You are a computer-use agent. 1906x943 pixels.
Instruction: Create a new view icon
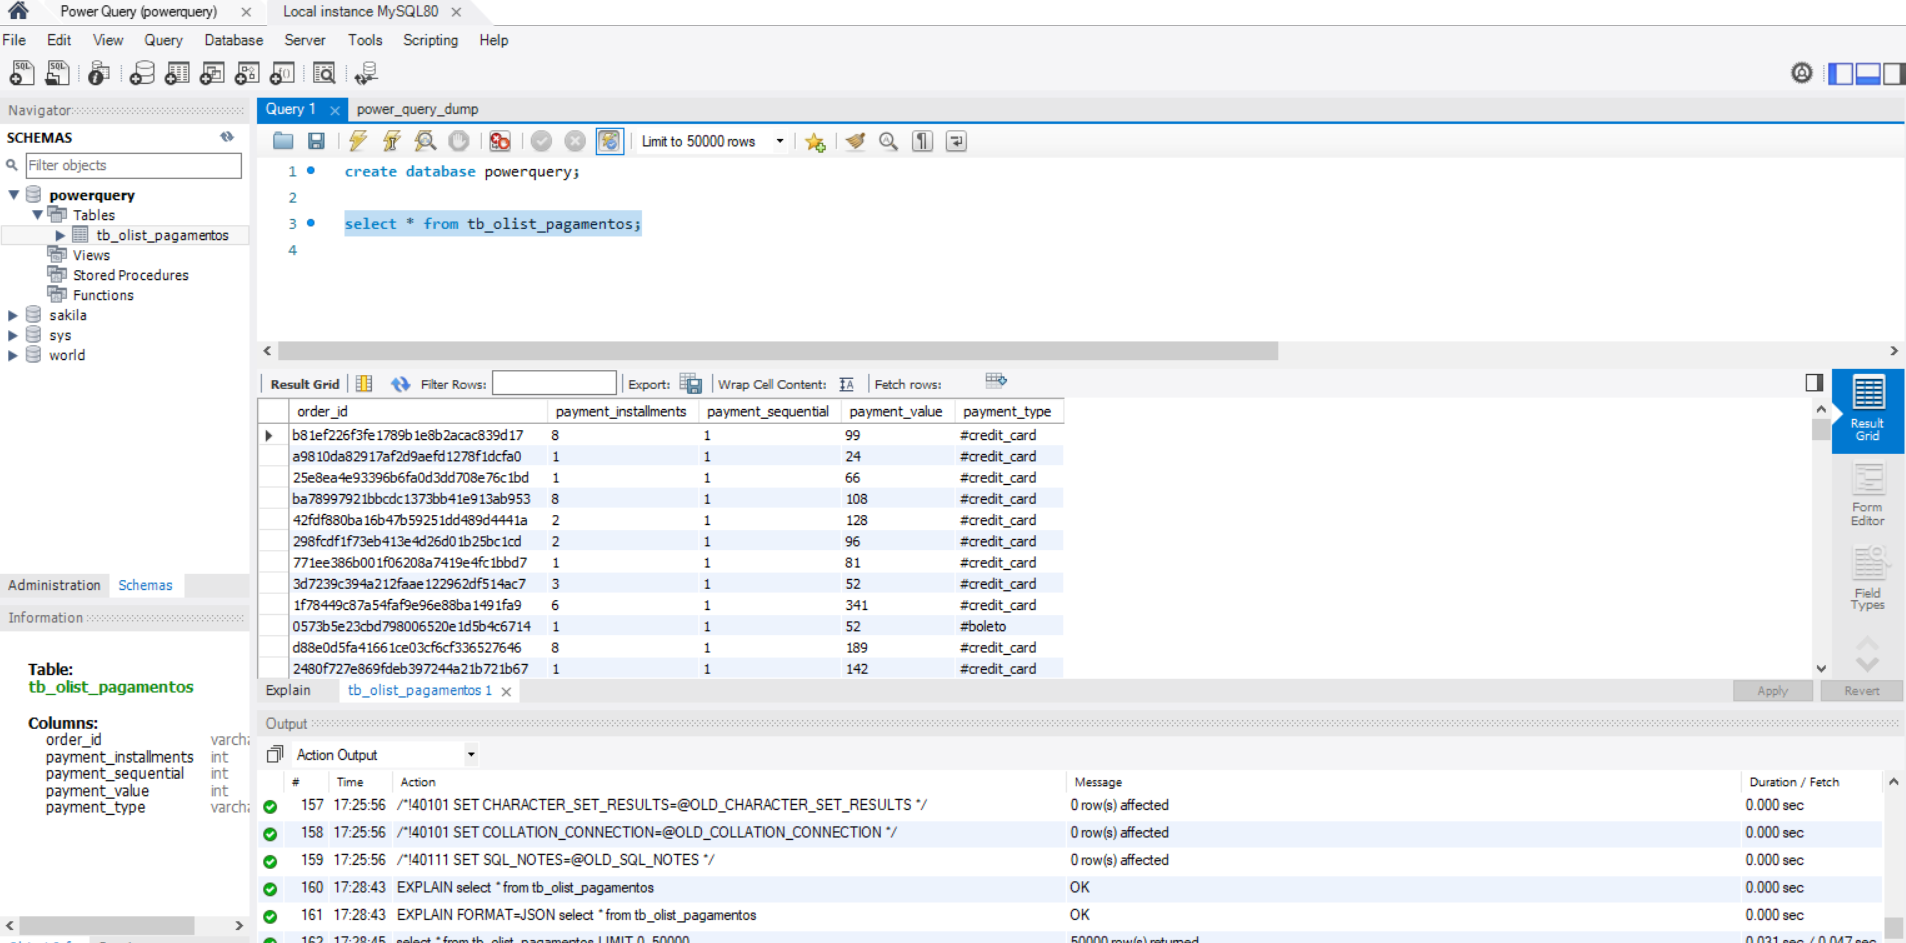point(212,73)
